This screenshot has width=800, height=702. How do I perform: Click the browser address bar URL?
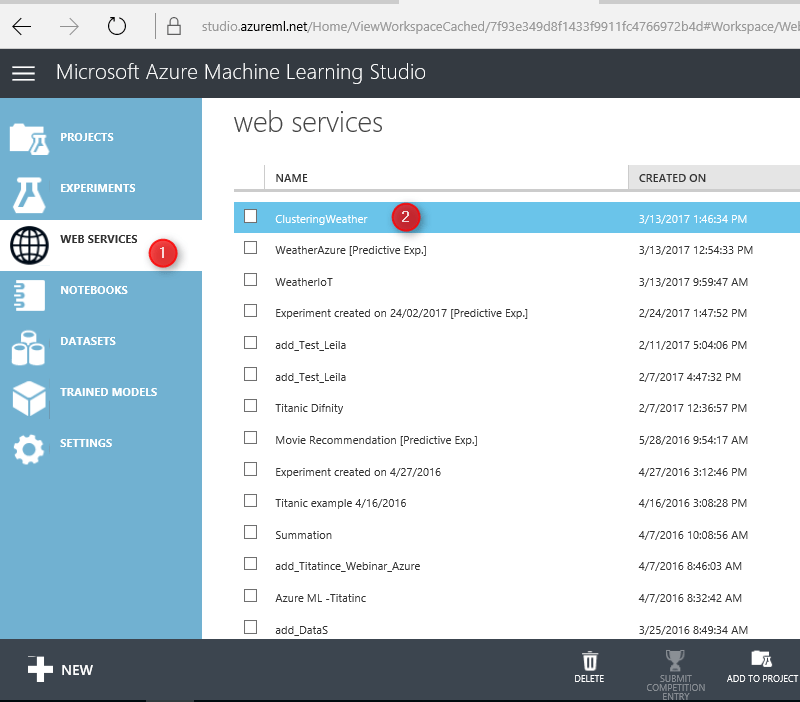(501, 27)
